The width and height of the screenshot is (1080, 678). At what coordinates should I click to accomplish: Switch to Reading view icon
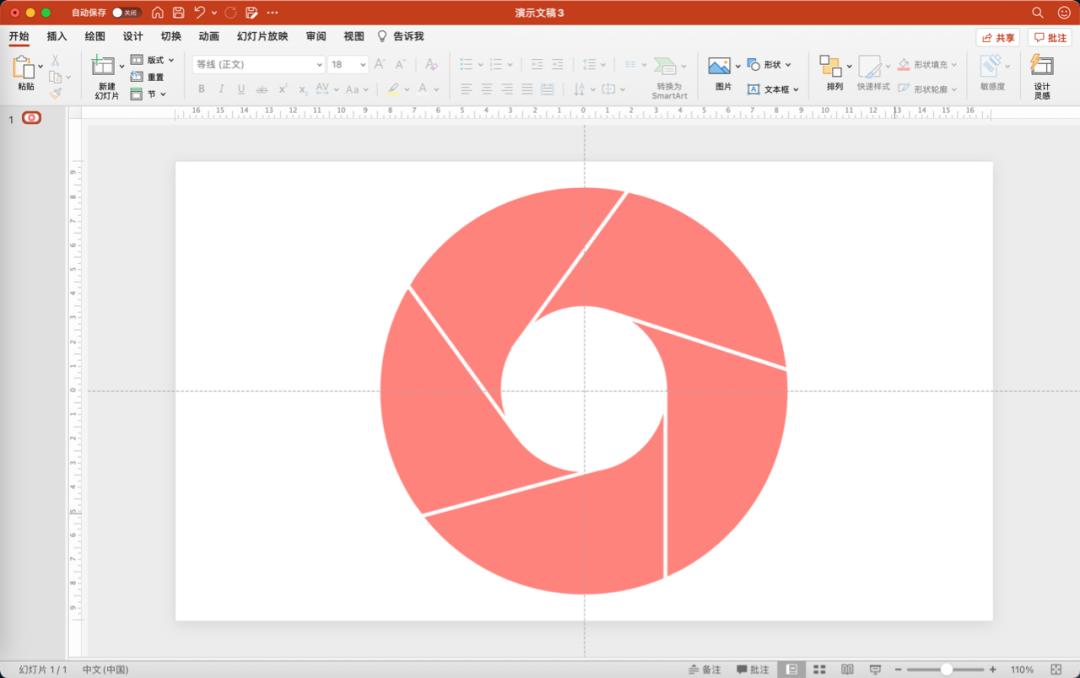pos(847,669)
